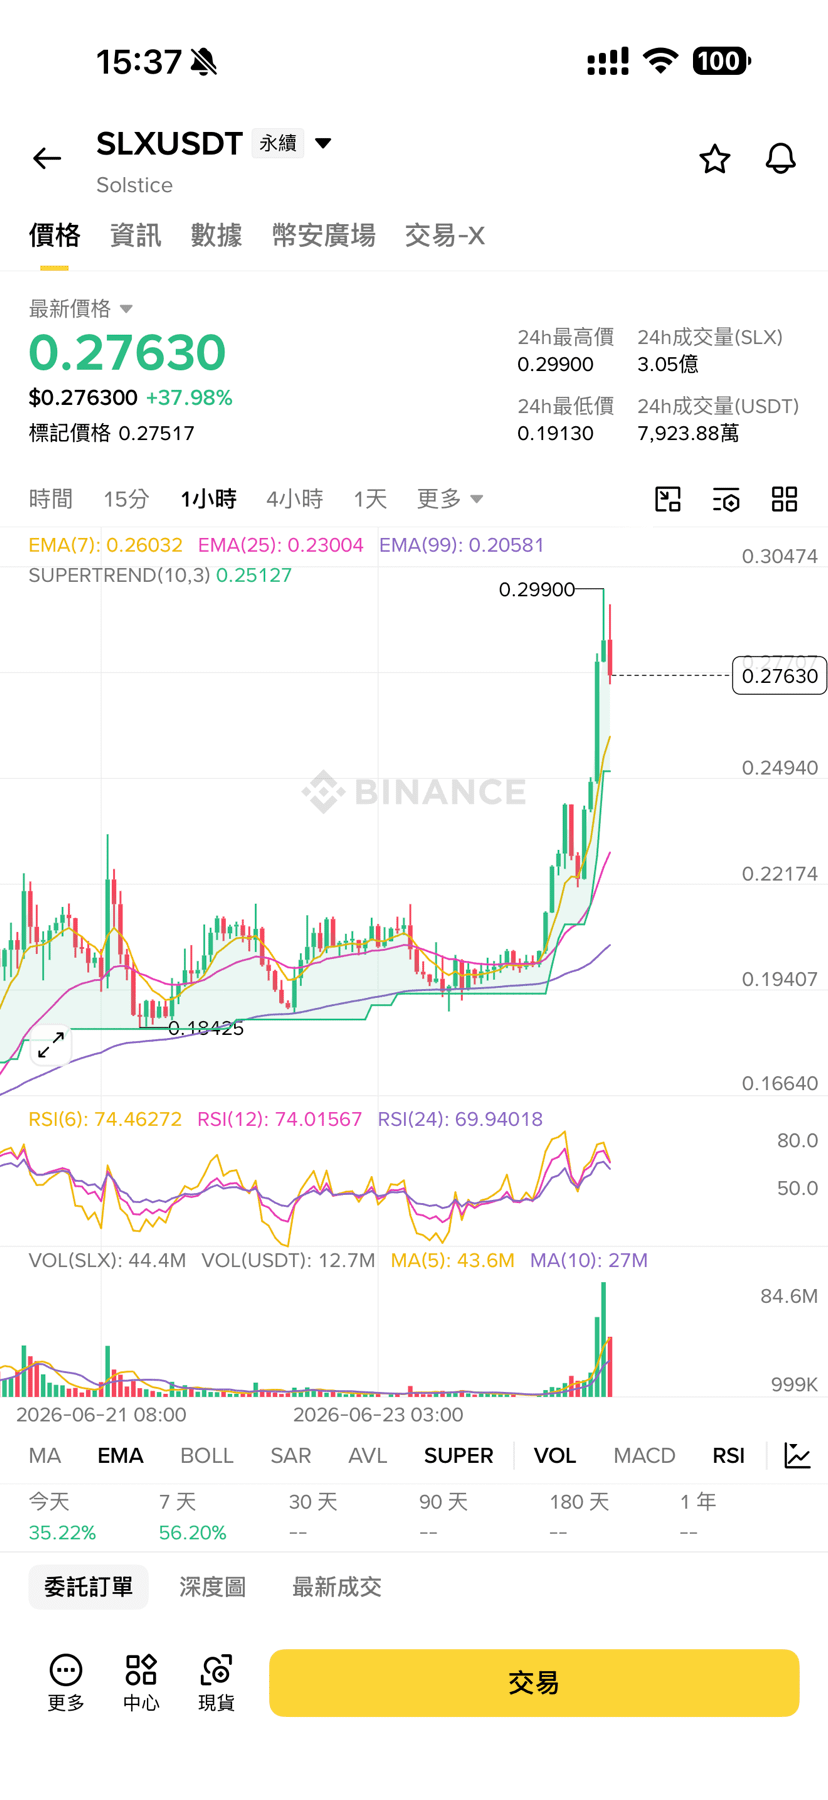This screenshot has width=828, height=1800.
Task: Tap the 7 天 56.20% performance cell
Action: (x=193, y=1516)
